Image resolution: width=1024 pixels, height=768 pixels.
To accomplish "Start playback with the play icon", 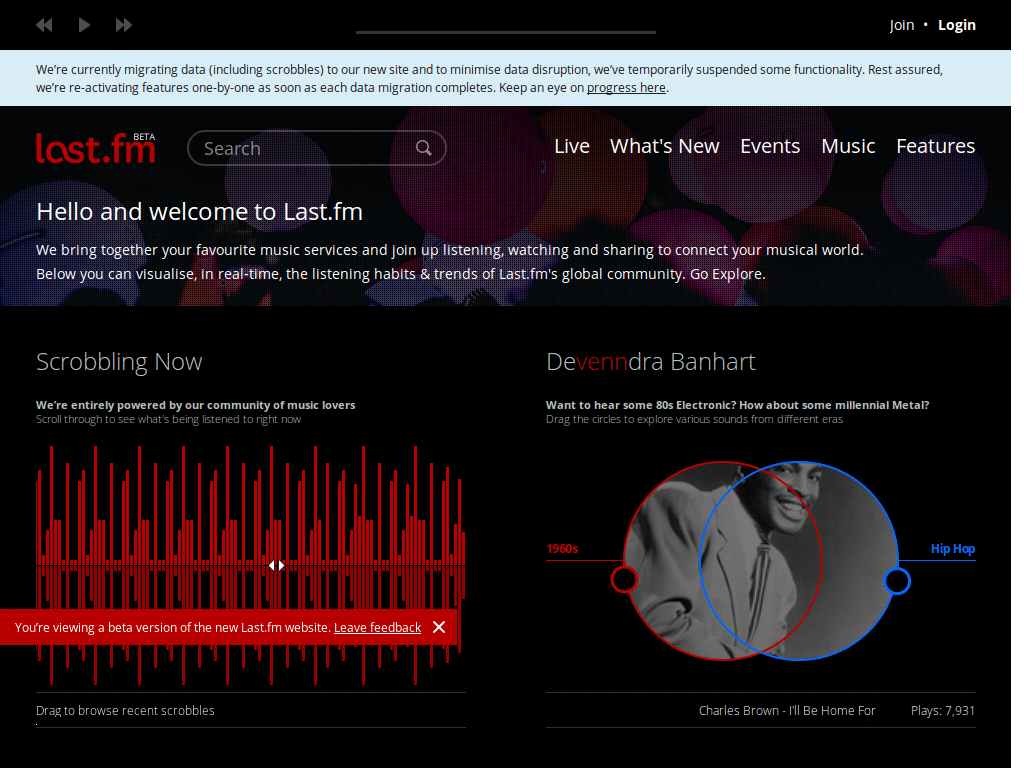I will tap(84, 25).
